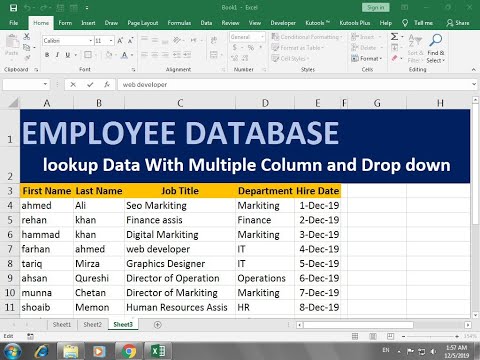This screenshot has height=360, width=480.
Task: Decrease font size with smaller A
Action: [131, 41]
